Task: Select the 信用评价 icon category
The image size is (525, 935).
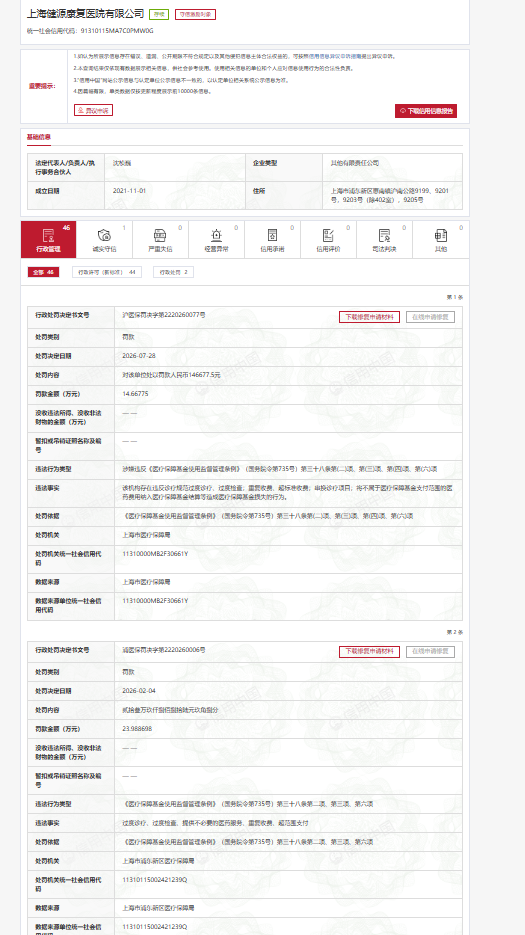Action: coord(328,240)
